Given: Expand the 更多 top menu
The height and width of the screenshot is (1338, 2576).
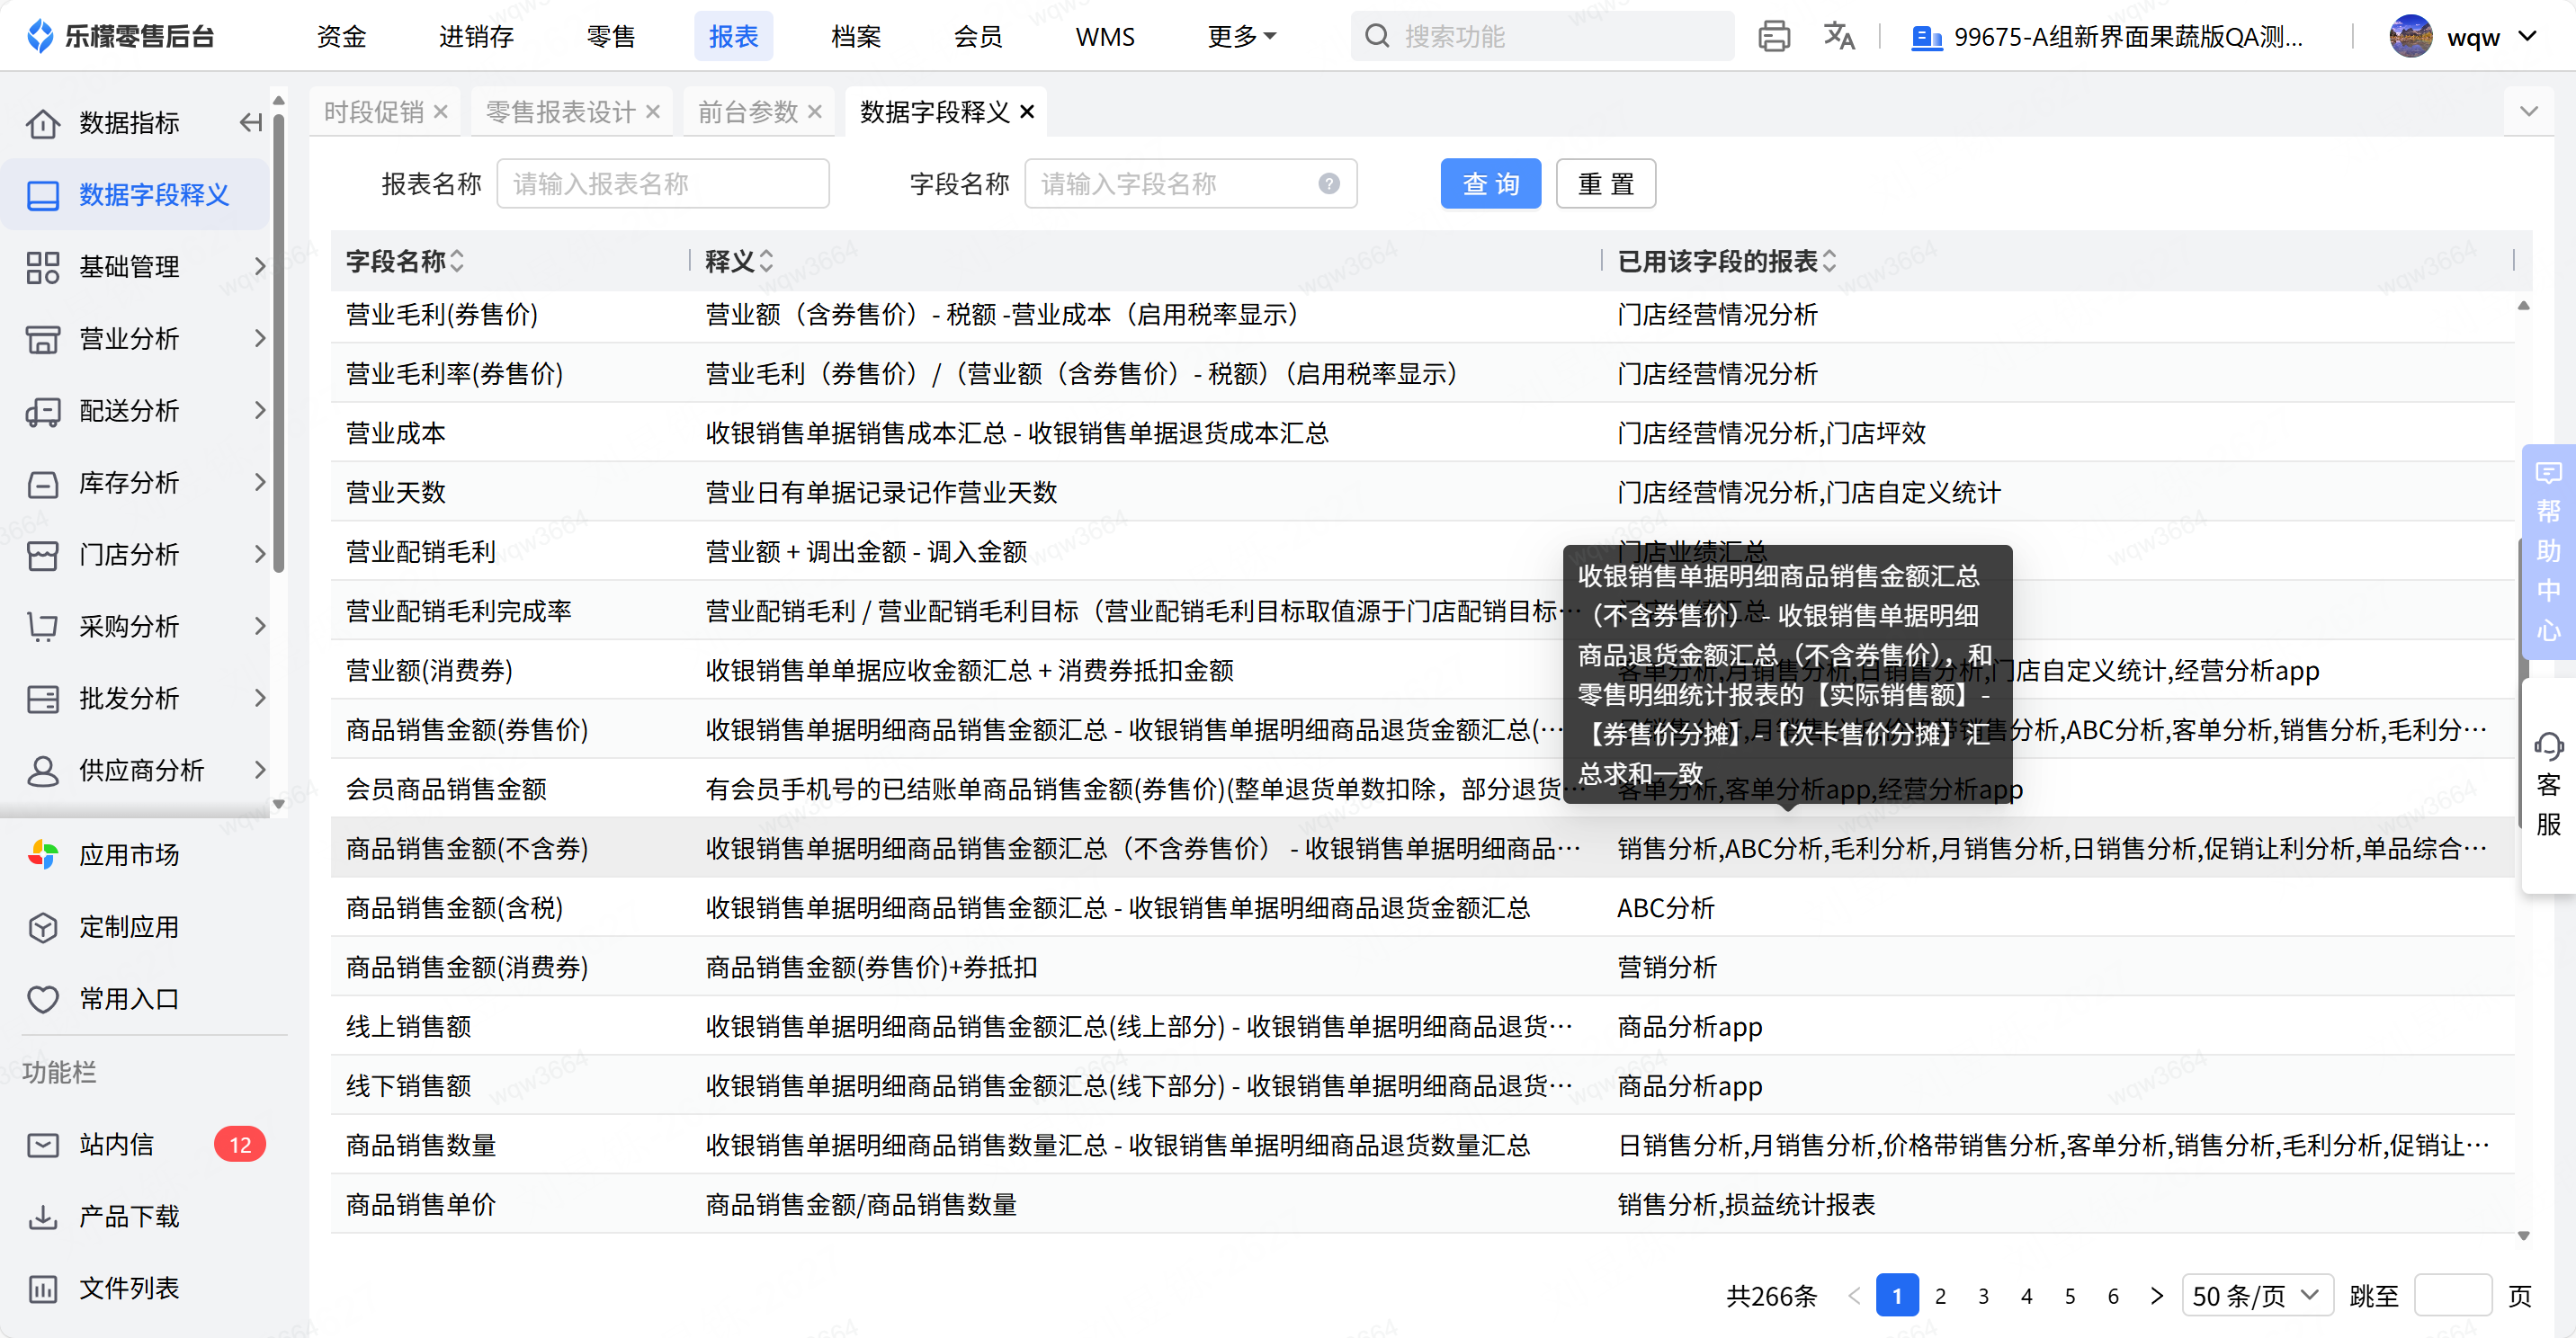Looking at the screenshot, I should [x=1241, y=37].
